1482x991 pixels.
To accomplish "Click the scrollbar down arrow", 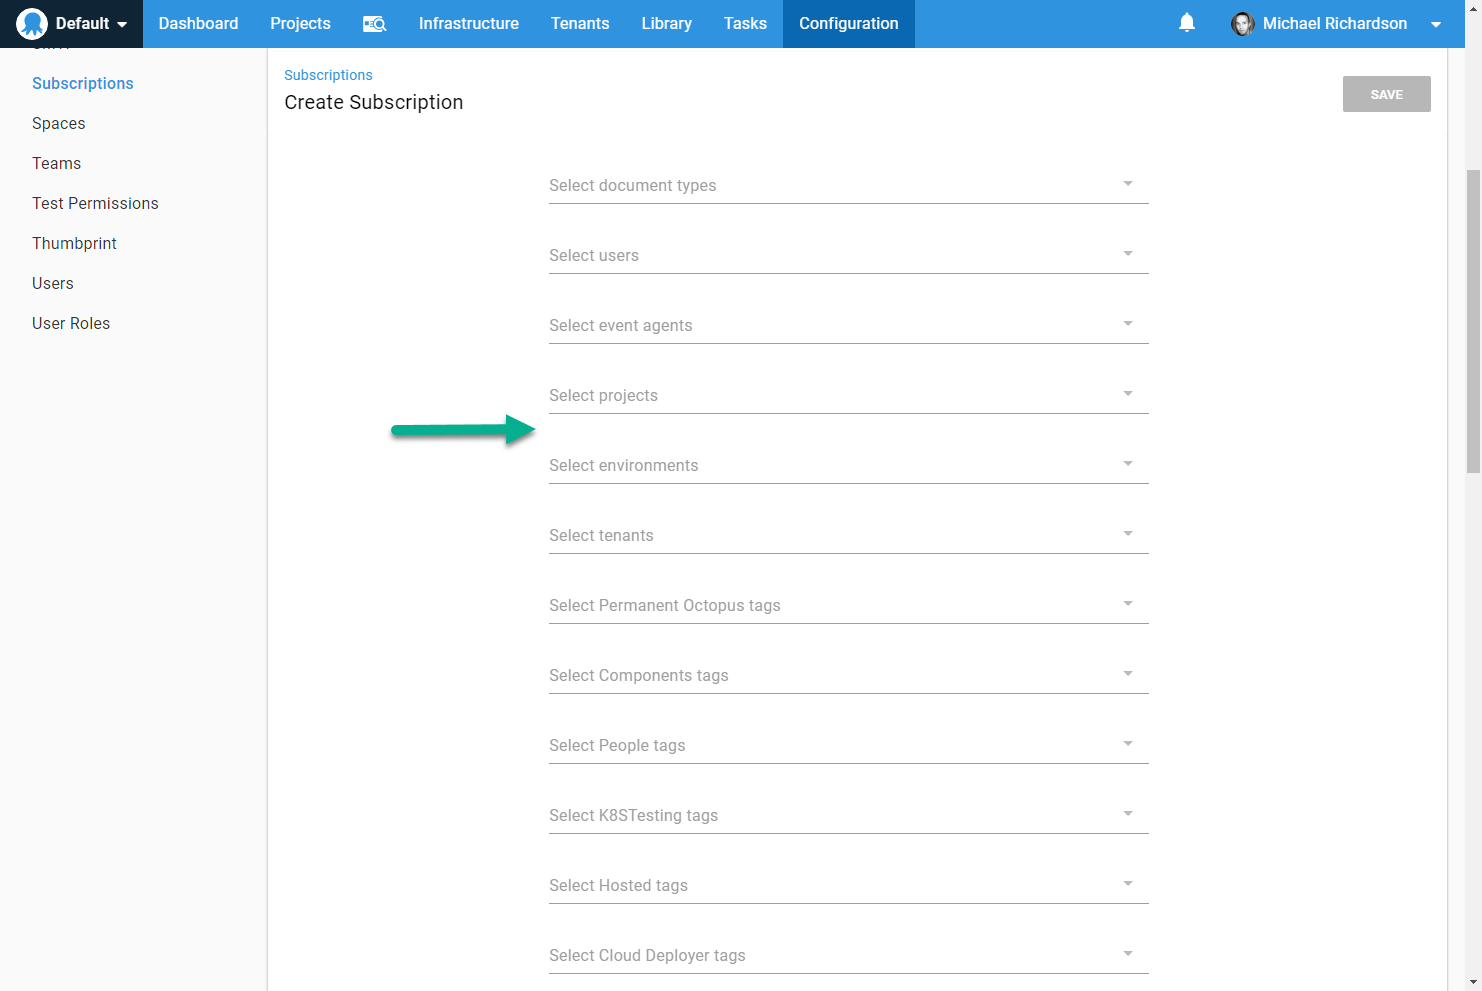I will (x=1473, y=982).
